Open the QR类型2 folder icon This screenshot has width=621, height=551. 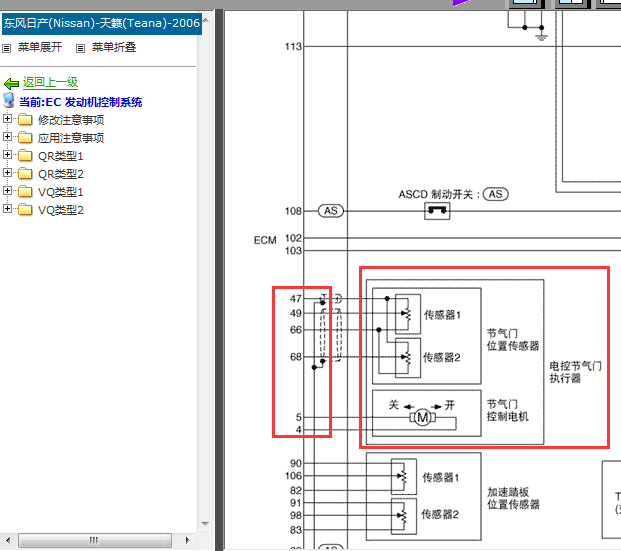coord(25,173)
